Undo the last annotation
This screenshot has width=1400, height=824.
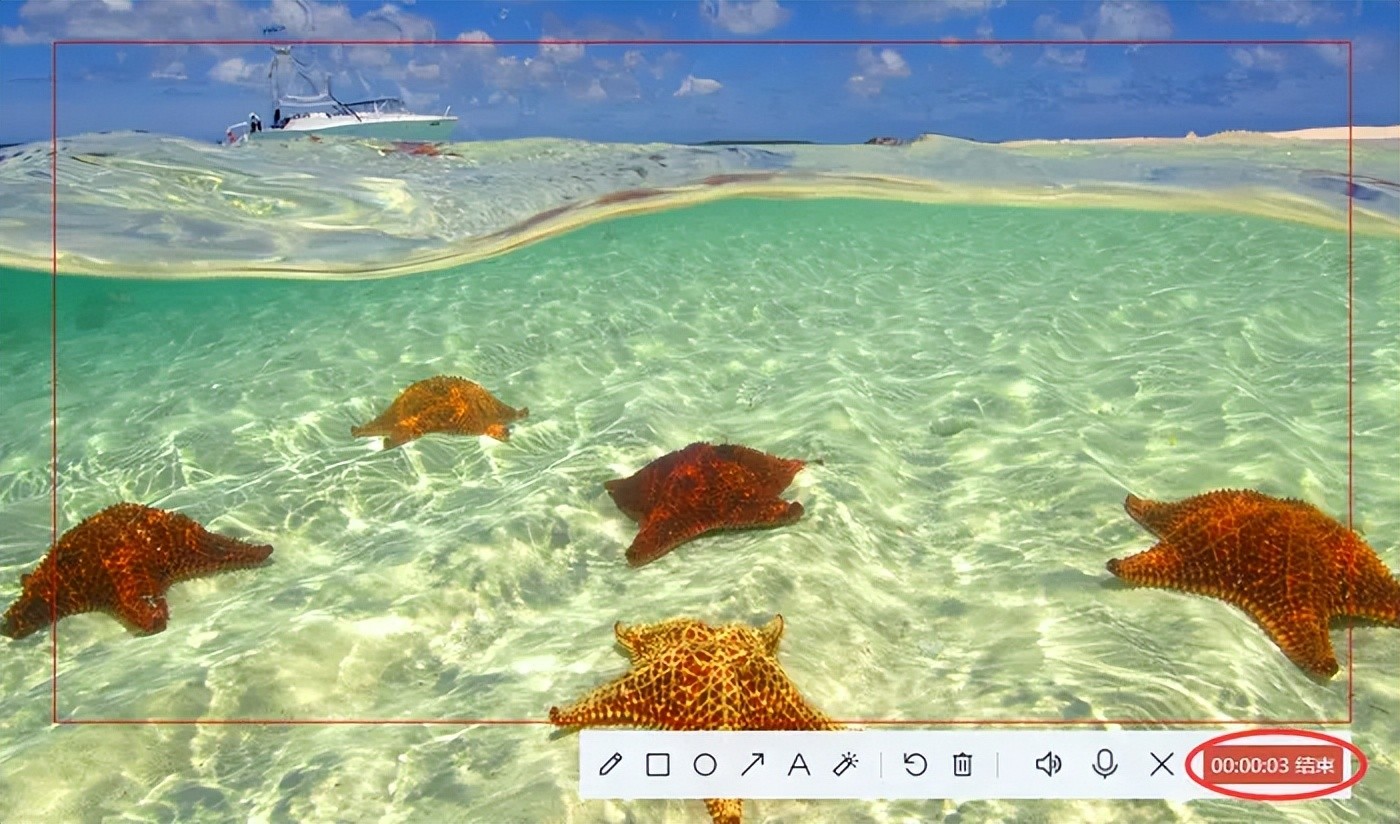pos(915,765)
